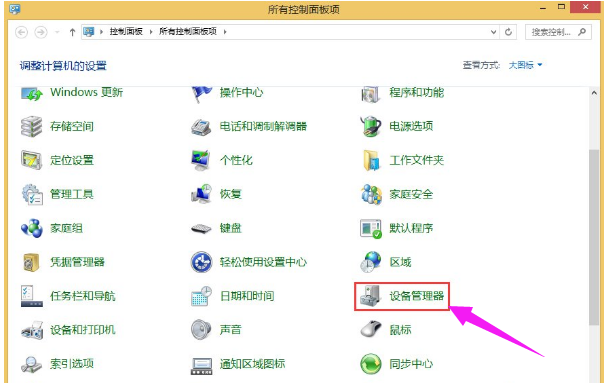
Task: Open the 设备管理器 icon
Action: 371,296
